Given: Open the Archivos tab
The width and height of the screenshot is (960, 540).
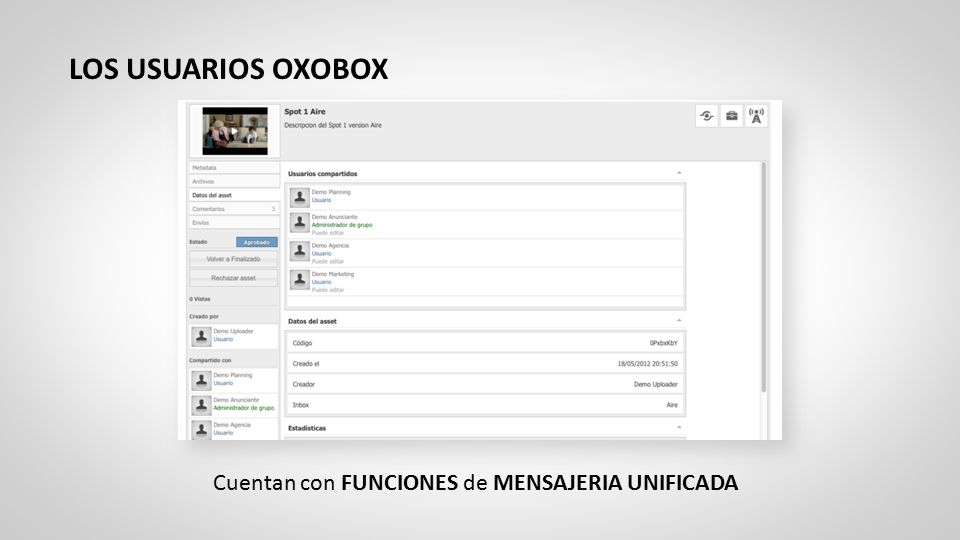Looking at the screenshot, I should (234, 181).
